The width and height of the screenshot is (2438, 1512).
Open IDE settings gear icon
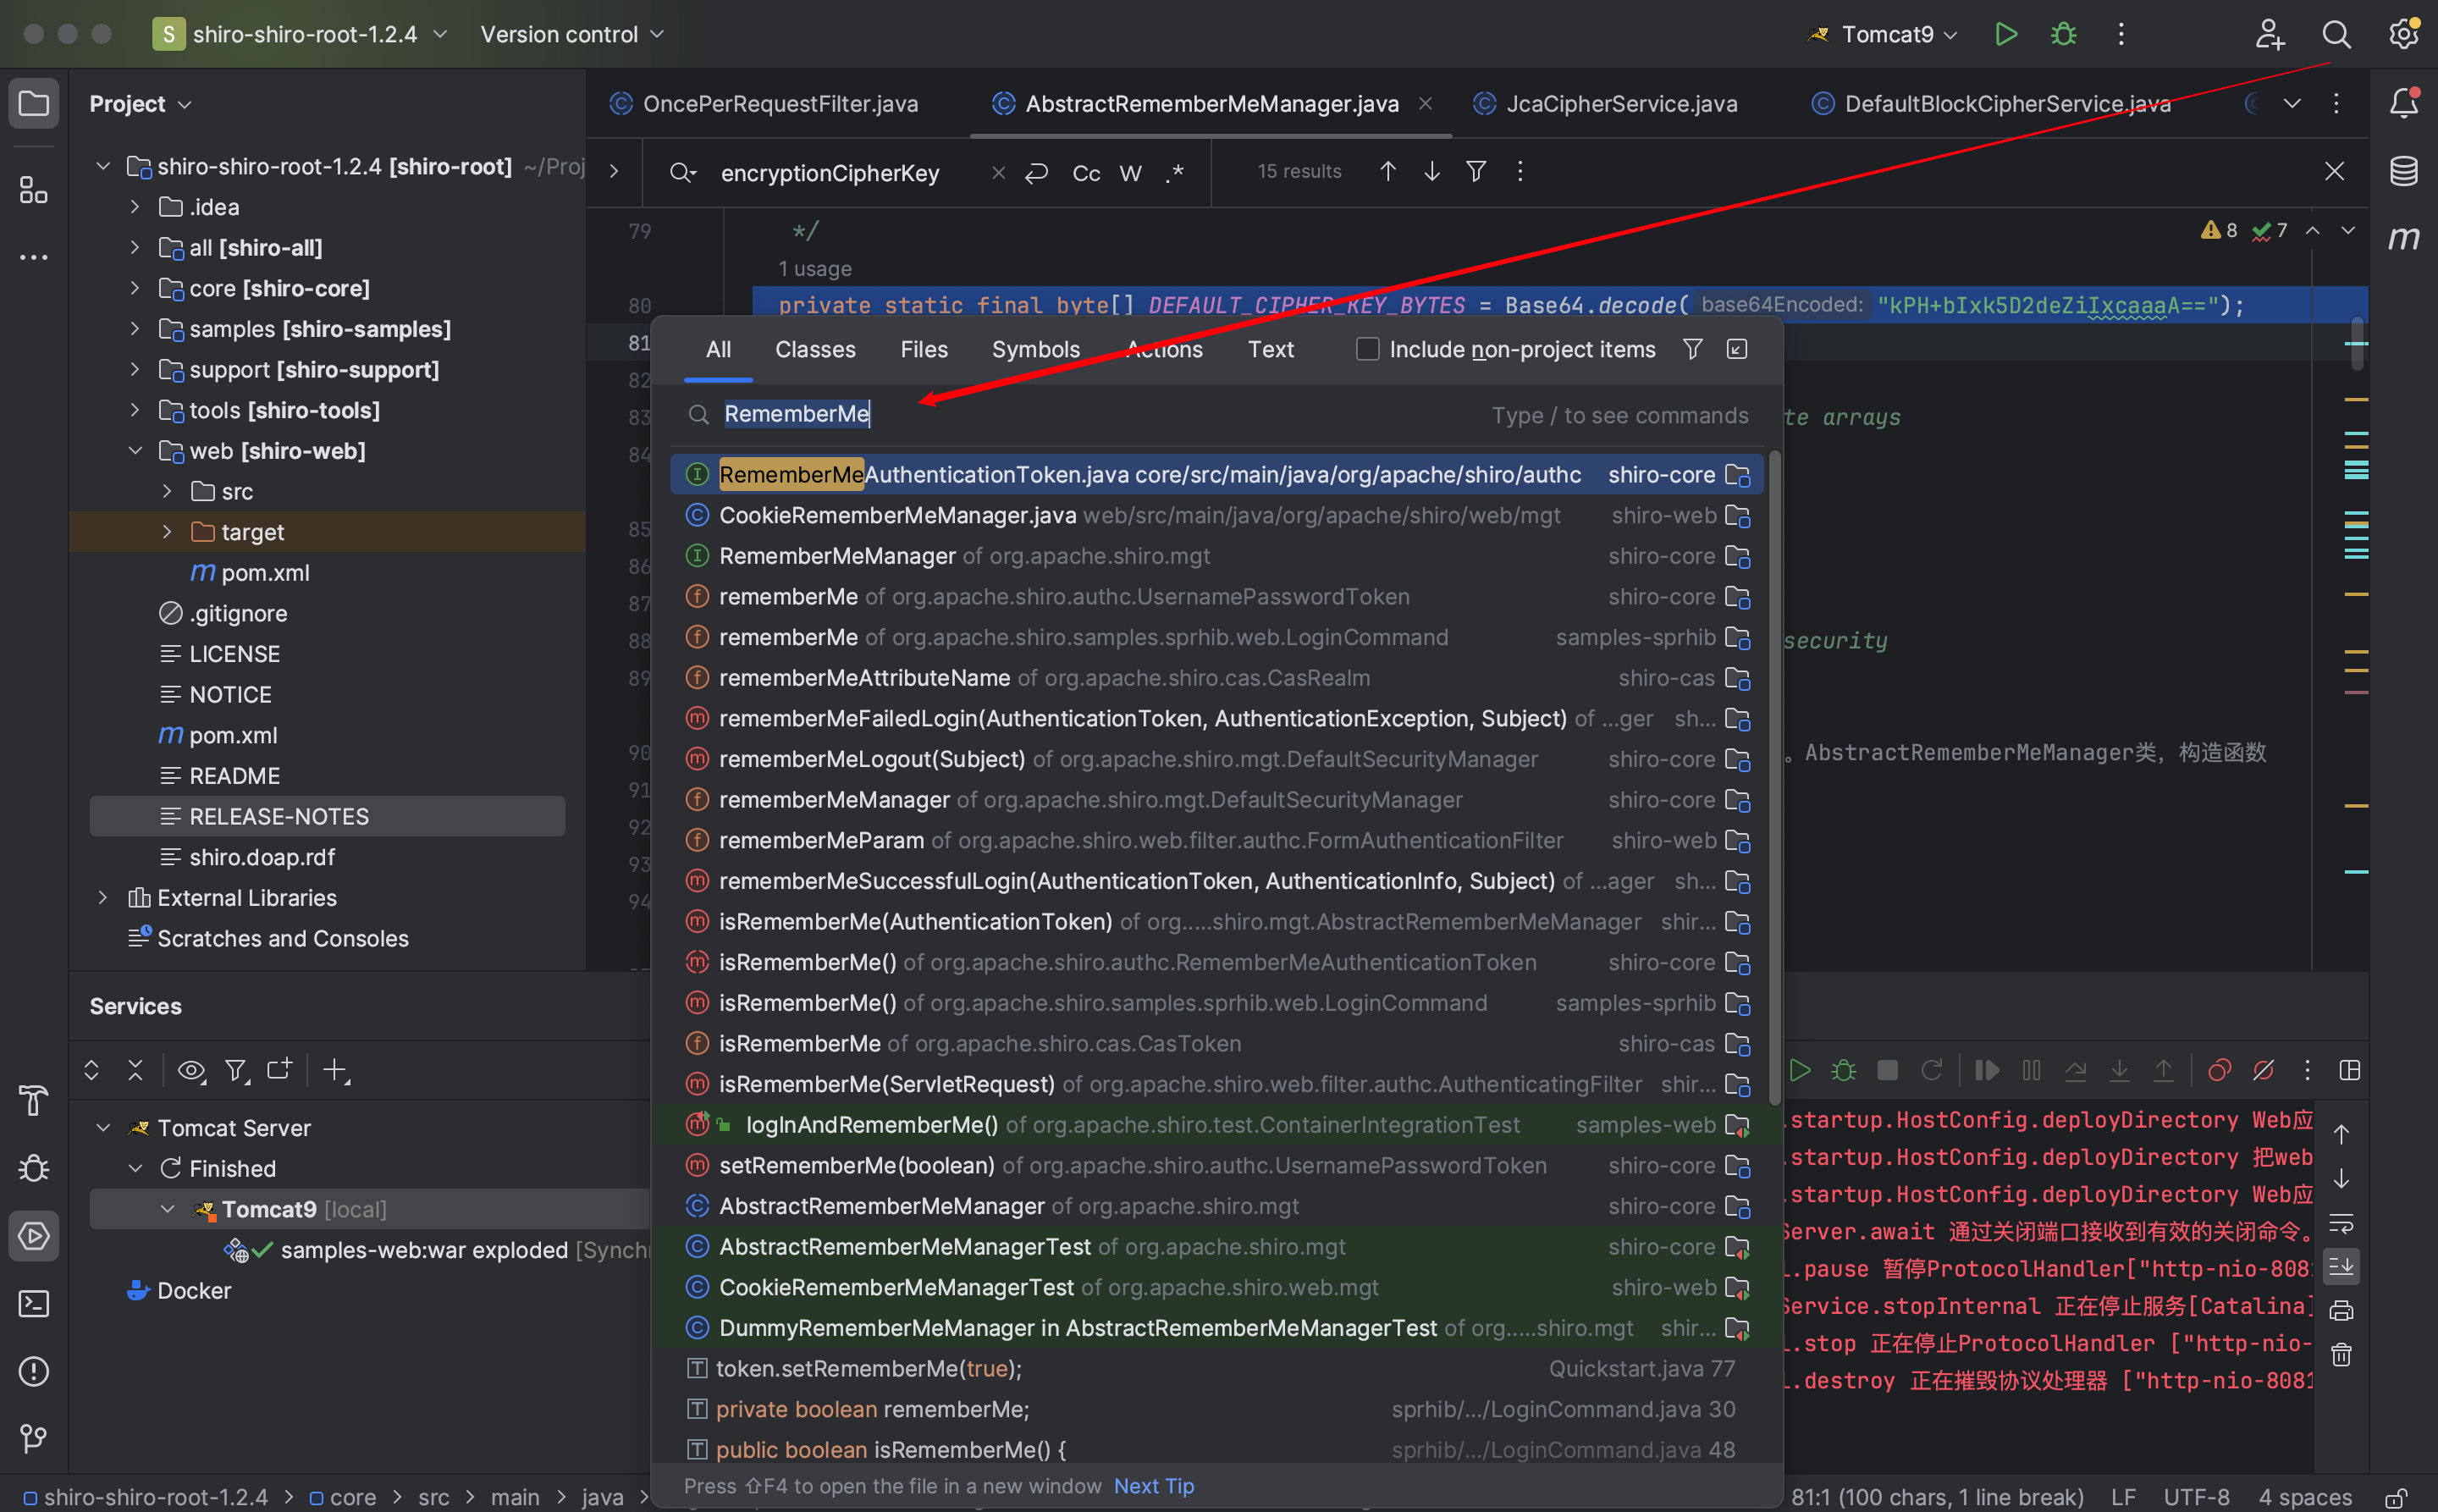(x=2404, y=34)
